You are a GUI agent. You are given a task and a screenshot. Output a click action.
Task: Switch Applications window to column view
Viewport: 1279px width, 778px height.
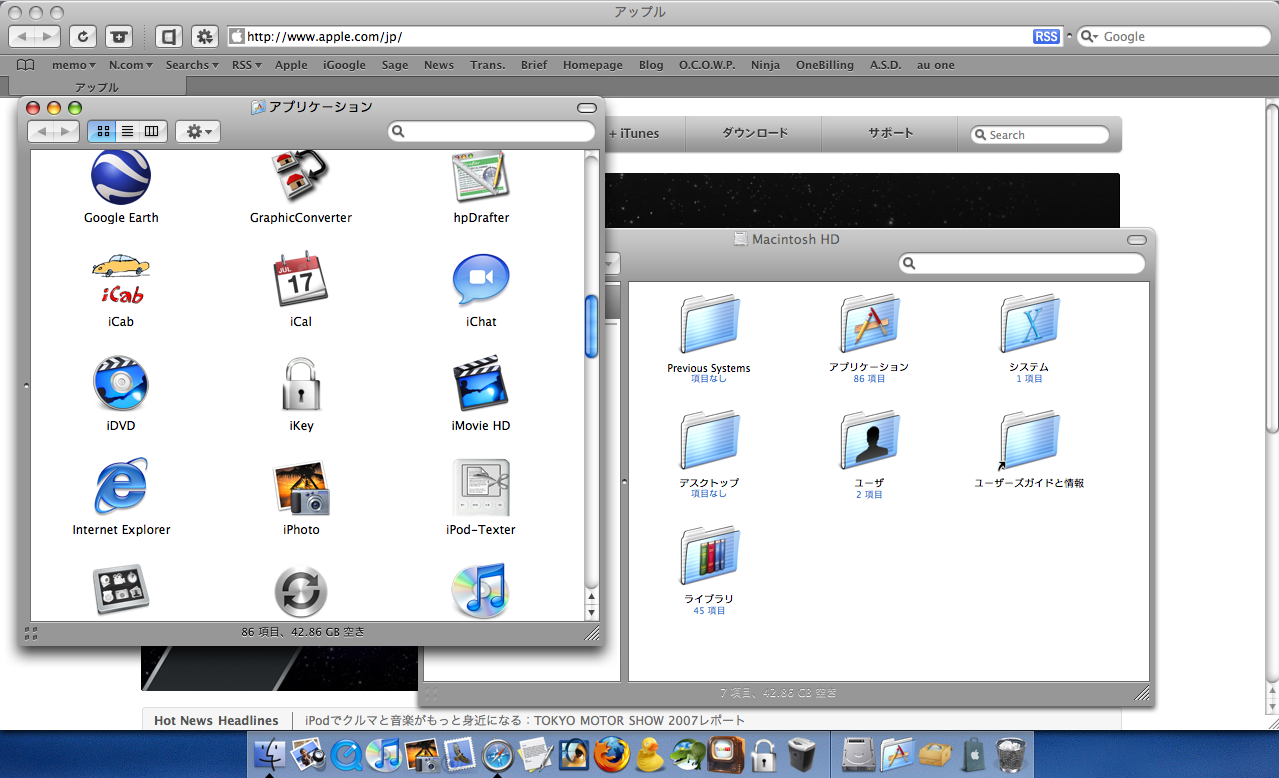pyautogui.click(x=152, y=131)
